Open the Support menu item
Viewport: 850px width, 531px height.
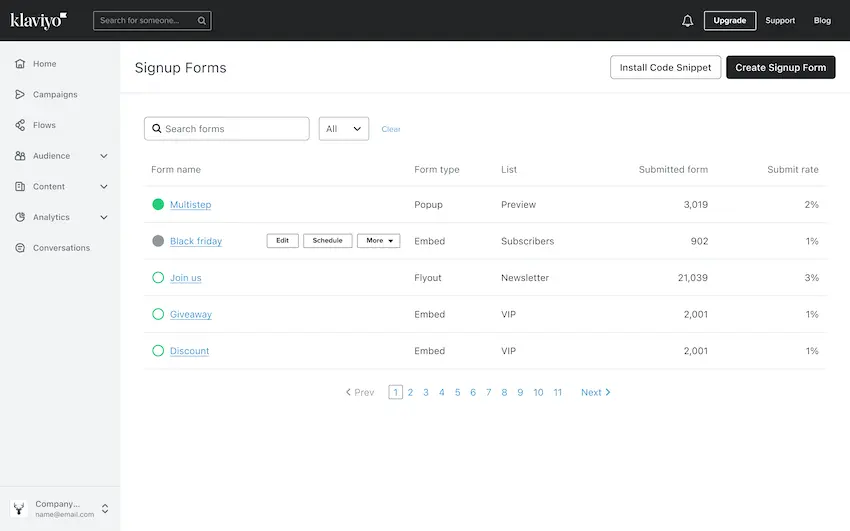tap(780, 20)
